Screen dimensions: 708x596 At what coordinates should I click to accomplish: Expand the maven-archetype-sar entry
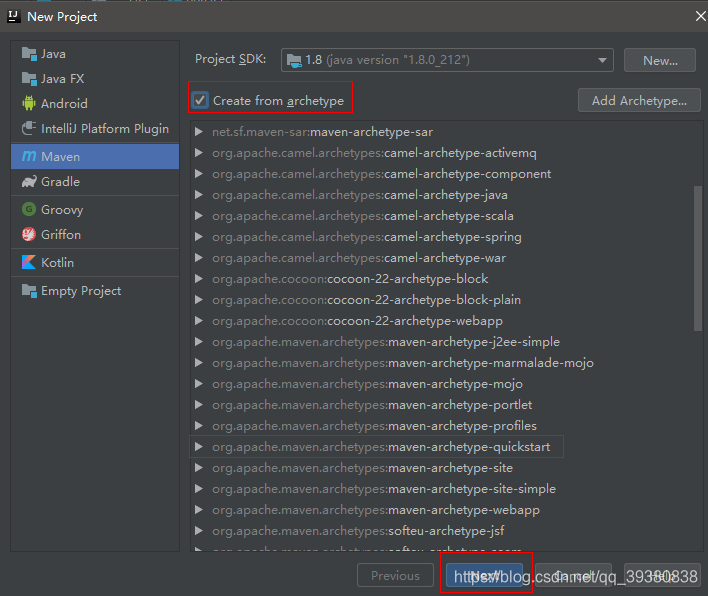pos(198,132)
